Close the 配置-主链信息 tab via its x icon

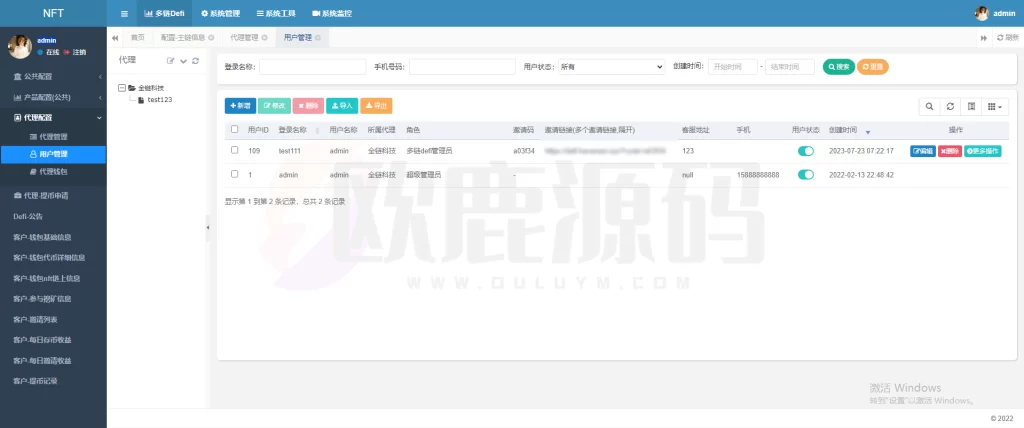point(211,38)
